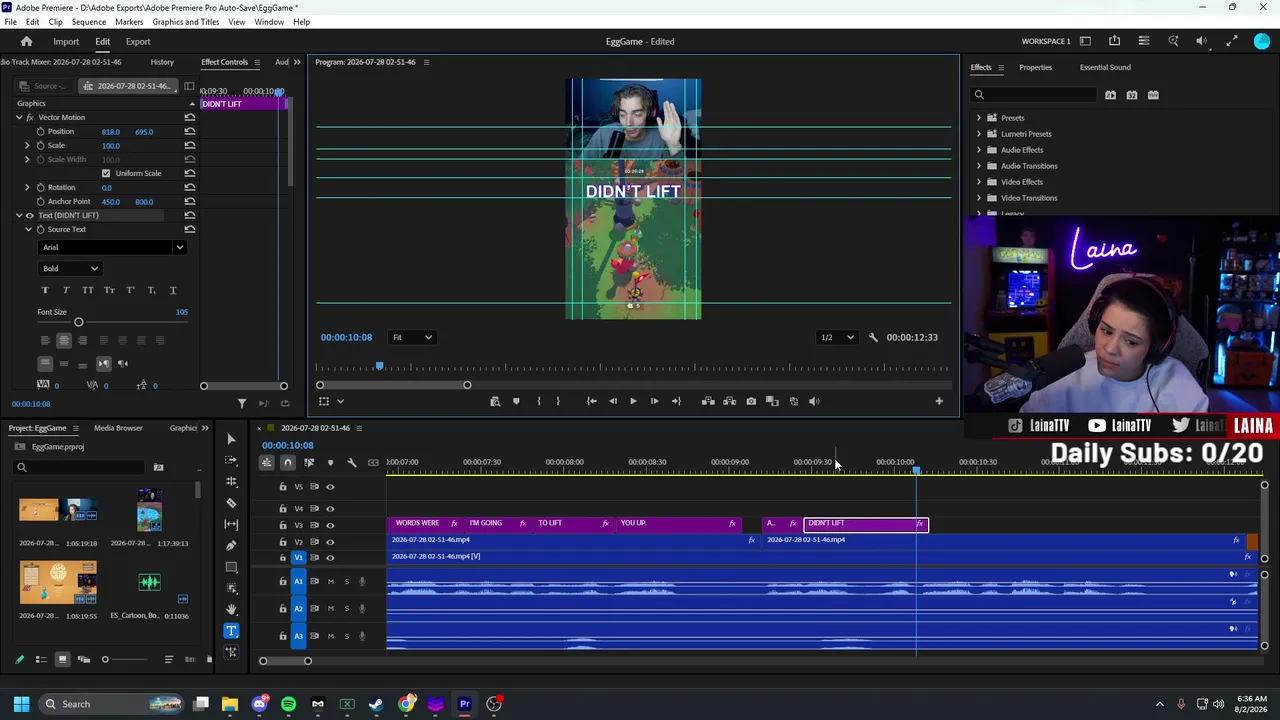Click the Windows Search box on the taskbar

pos(109,704)
